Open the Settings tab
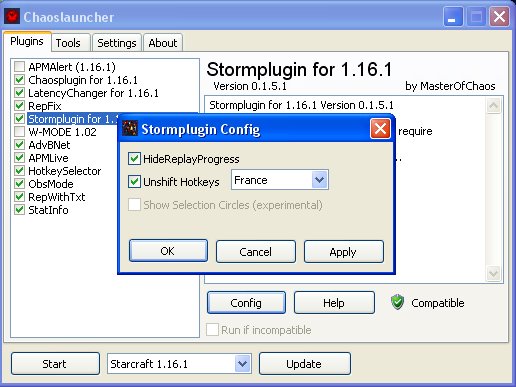Screen dimensions: 516x387 click(x=117, y=43)
